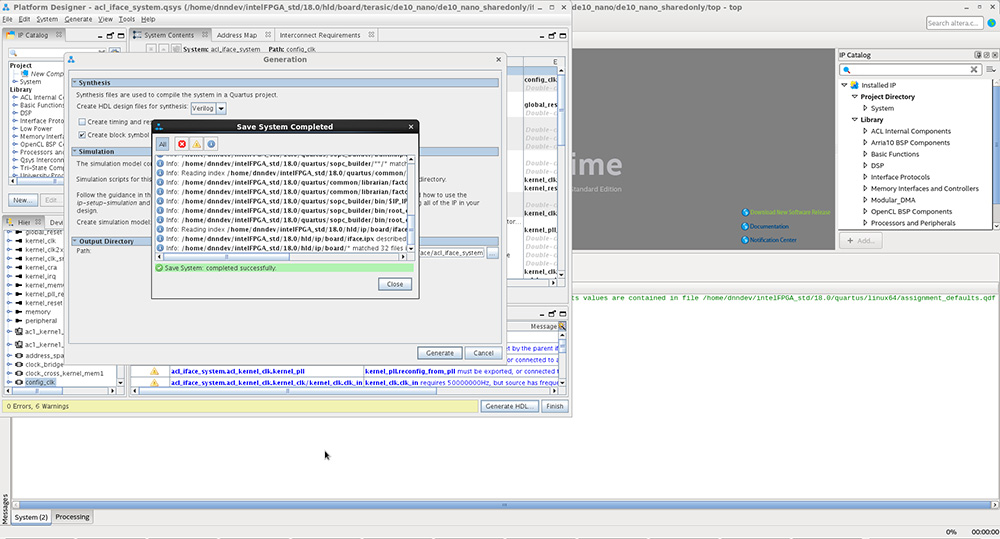Open Download New Software Release link
Screen dimensions: 1000x539
(x=790, y=212)
